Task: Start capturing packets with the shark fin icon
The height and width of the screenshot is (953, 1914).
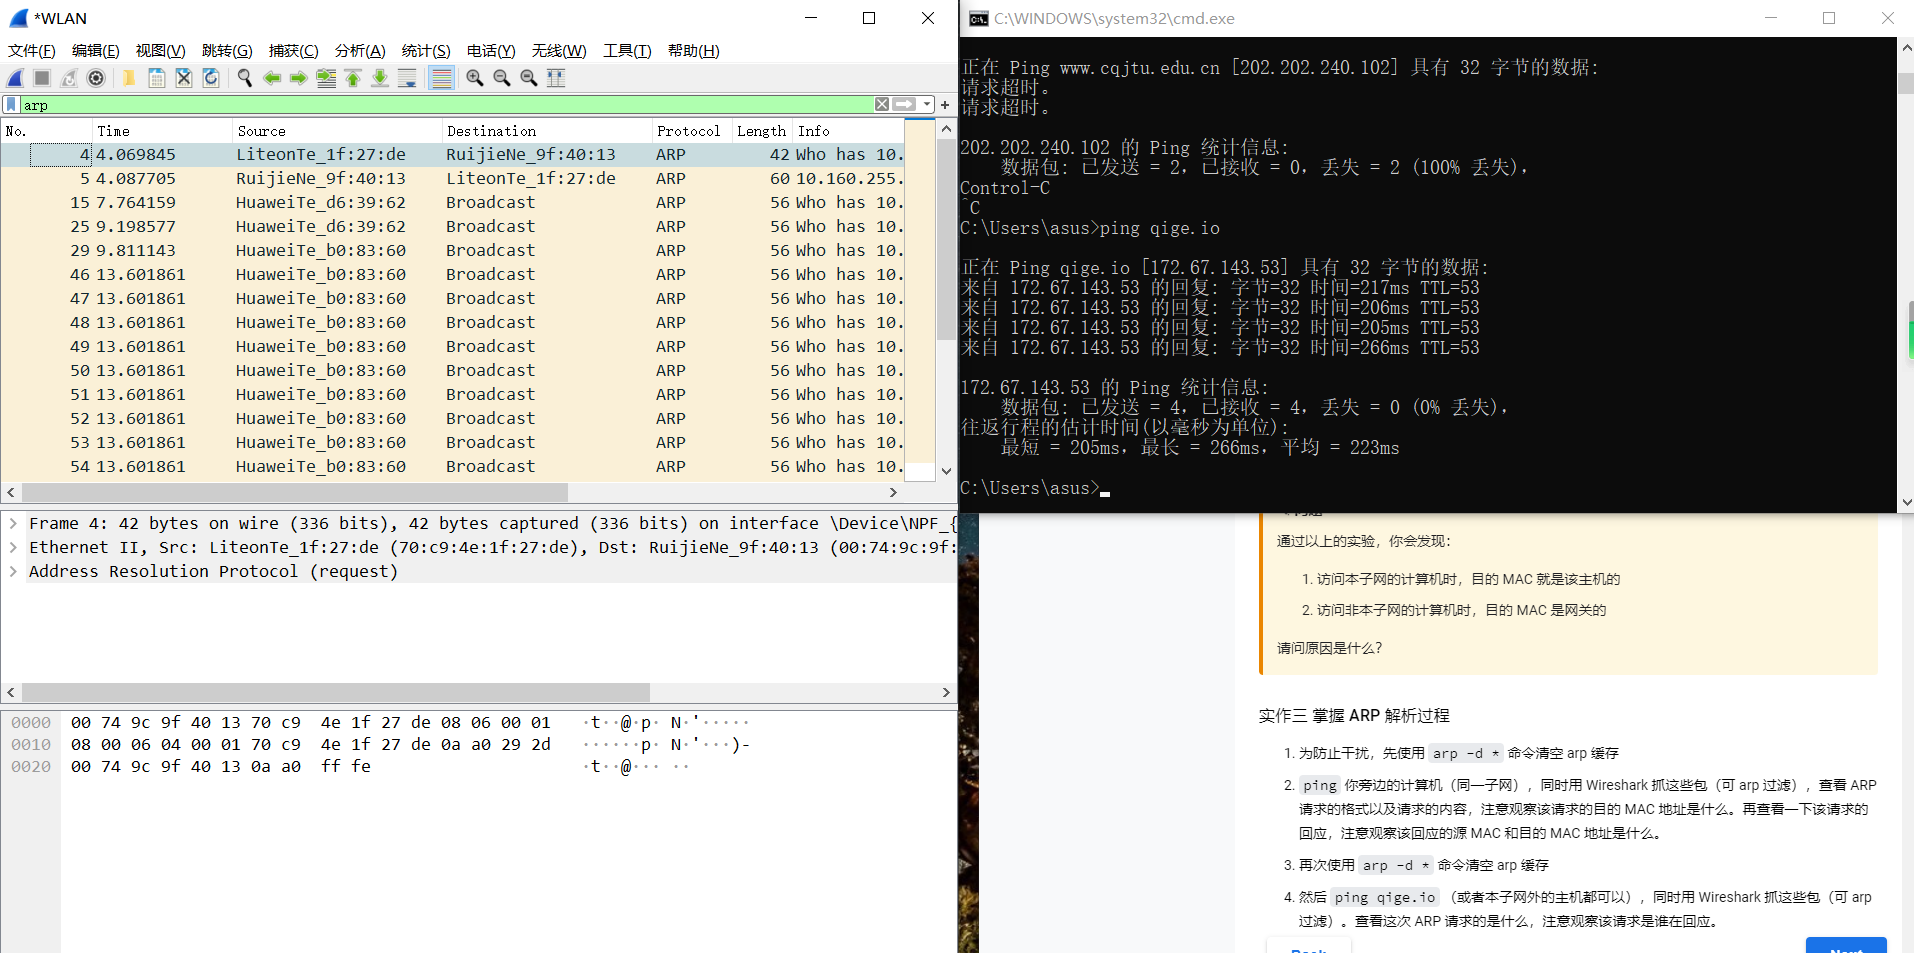Action: (x=16, y=78)
